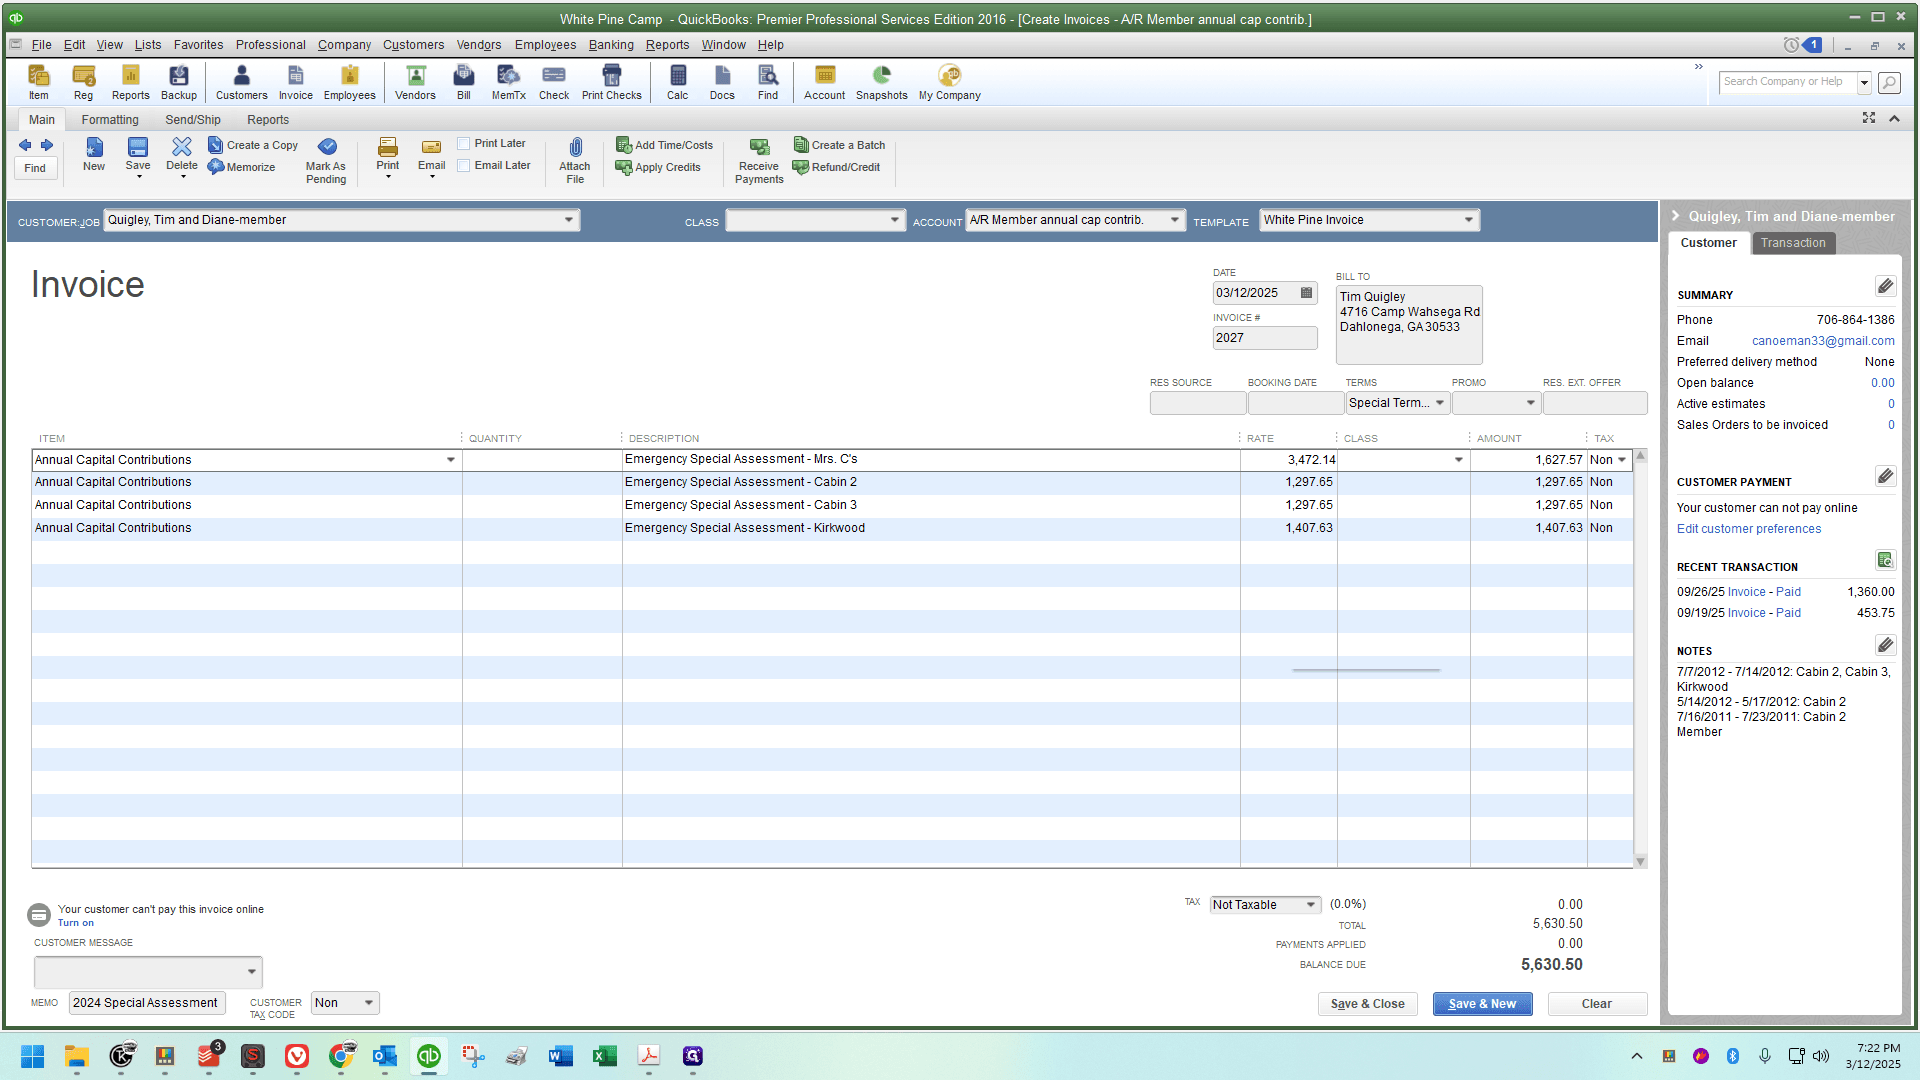Select the Receive Payments icon
This screenshot has width=1920, height=1080.
click(759, 160)
